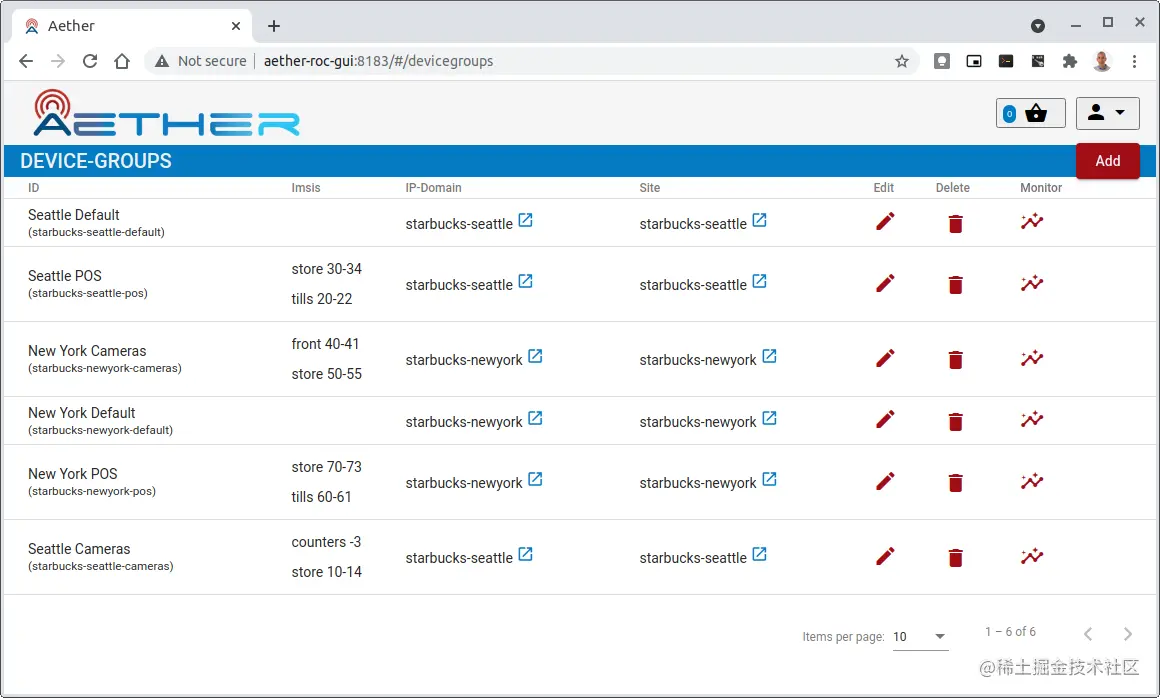Select 'store 70-73' Imsis entry

point(326,467)
